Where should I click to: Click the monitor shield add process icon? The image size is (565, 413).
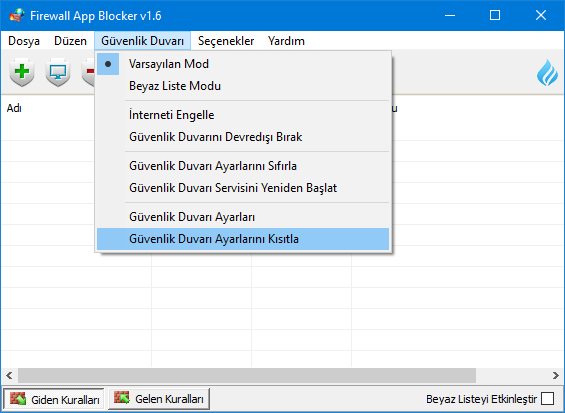58,72
